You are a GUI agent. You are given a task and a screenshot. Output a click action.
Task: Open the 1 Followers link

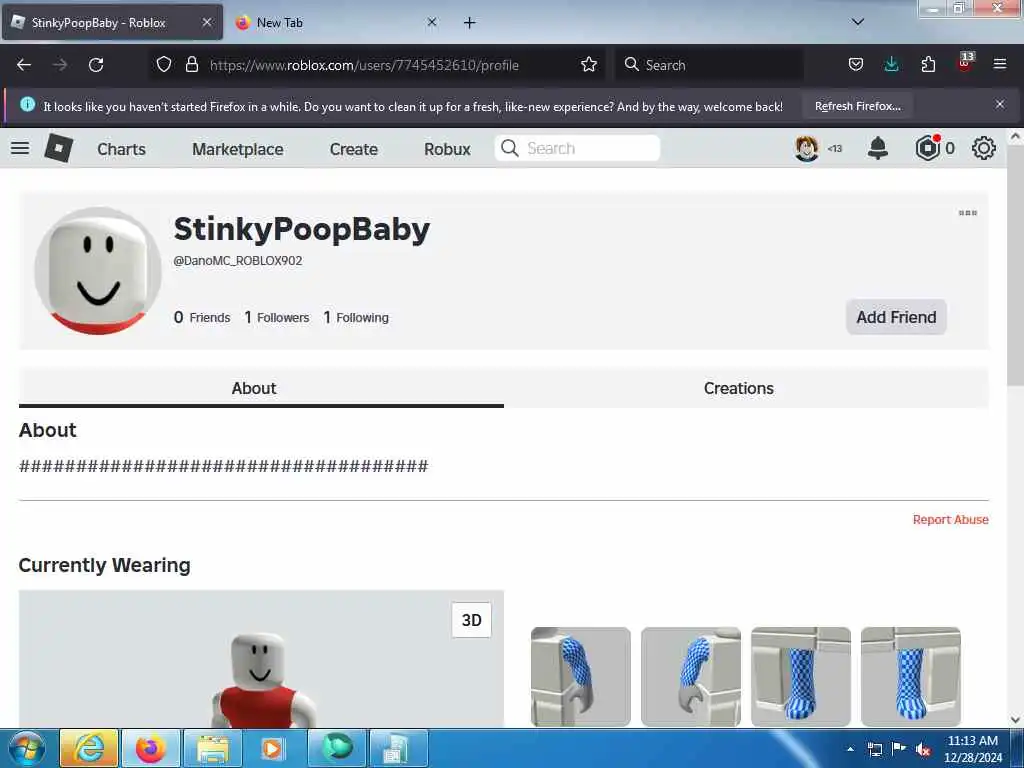click(277, 317)
